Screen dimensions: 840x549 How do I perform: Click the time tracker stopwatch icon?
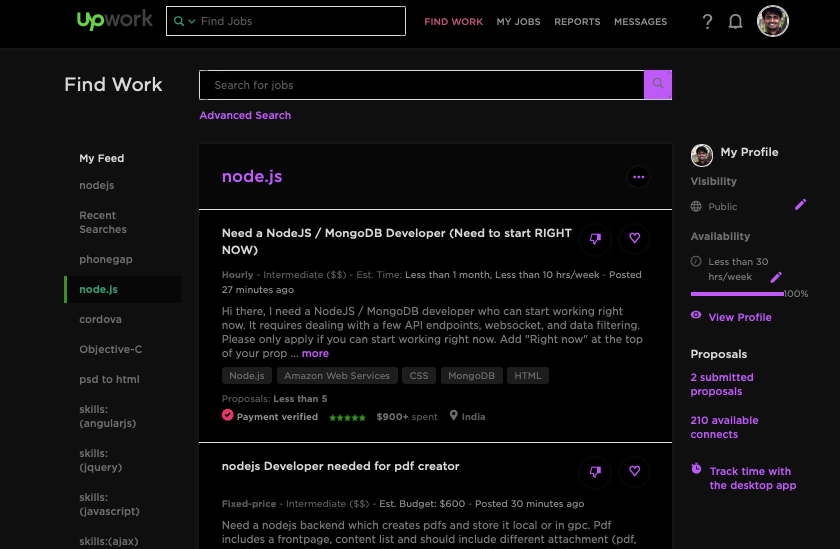(x=696, y=469)
